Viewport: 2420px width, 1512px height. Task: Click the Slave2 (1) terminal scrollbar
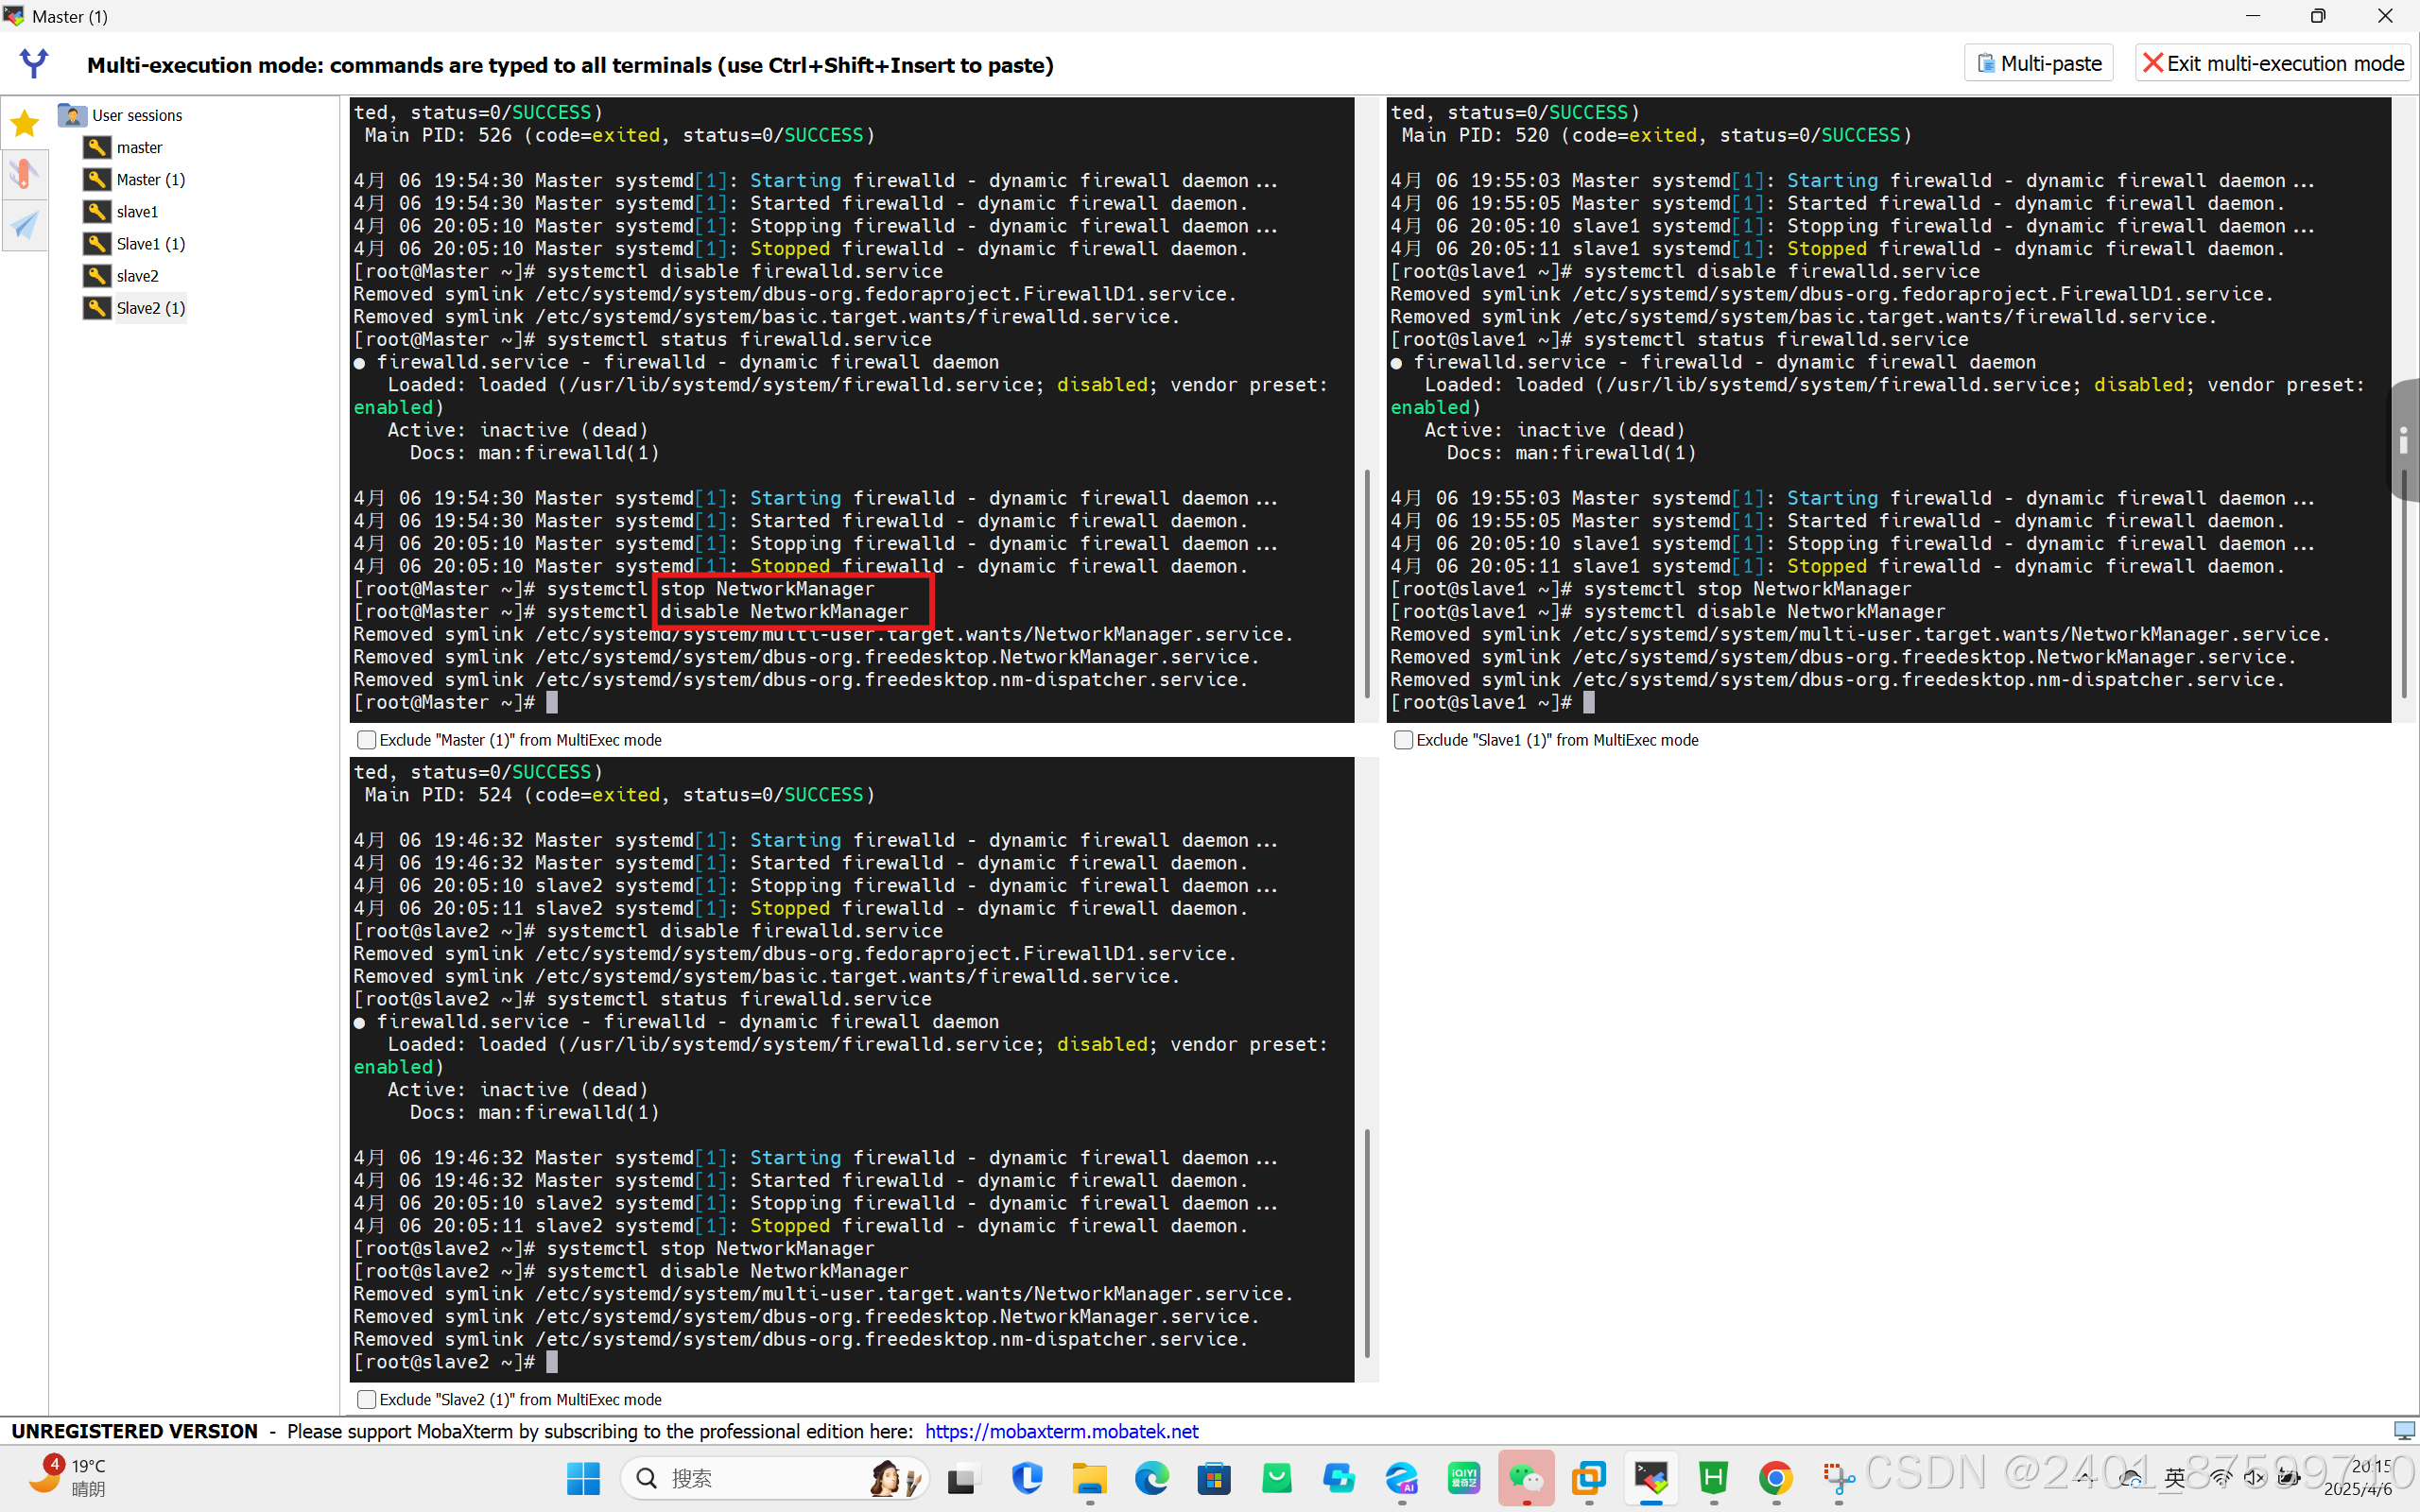(x=1367, y=1243)
